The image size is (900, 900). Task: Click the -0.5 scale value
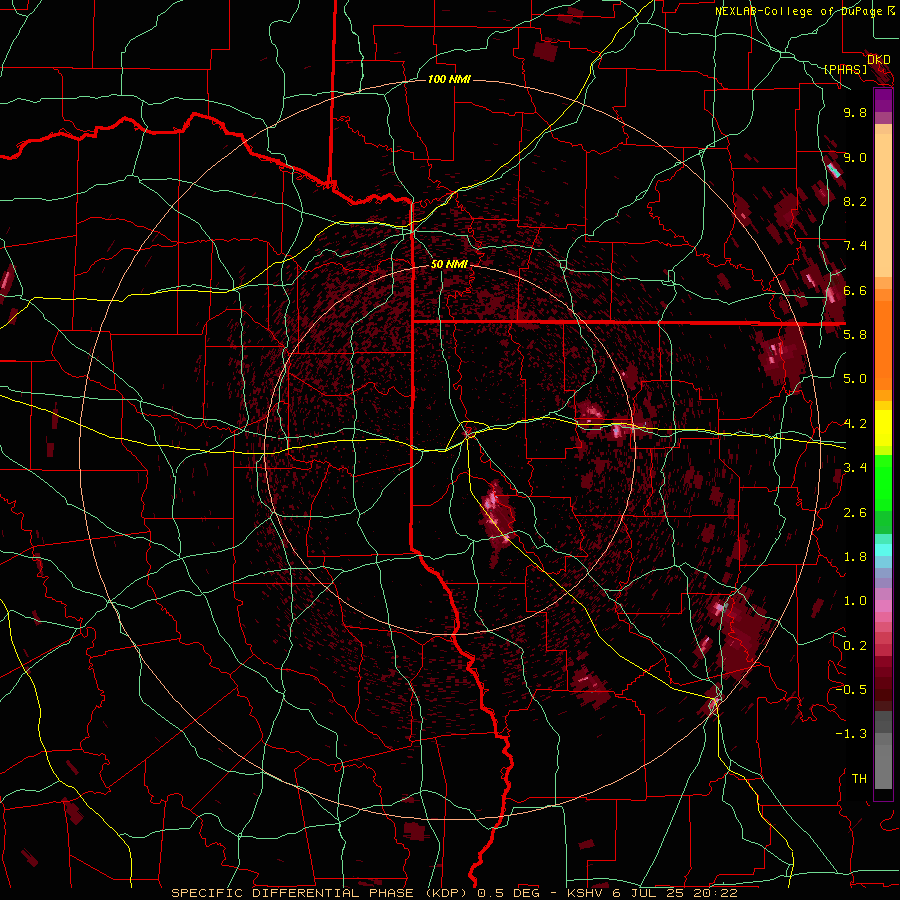[x=851, y=690]
